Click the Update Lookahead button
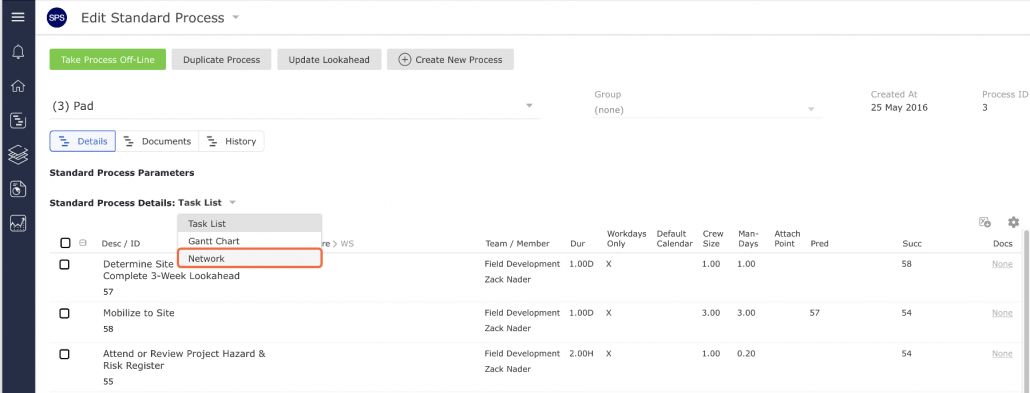1030x393 pixels. pyautogui.click(x=329, y=59)
